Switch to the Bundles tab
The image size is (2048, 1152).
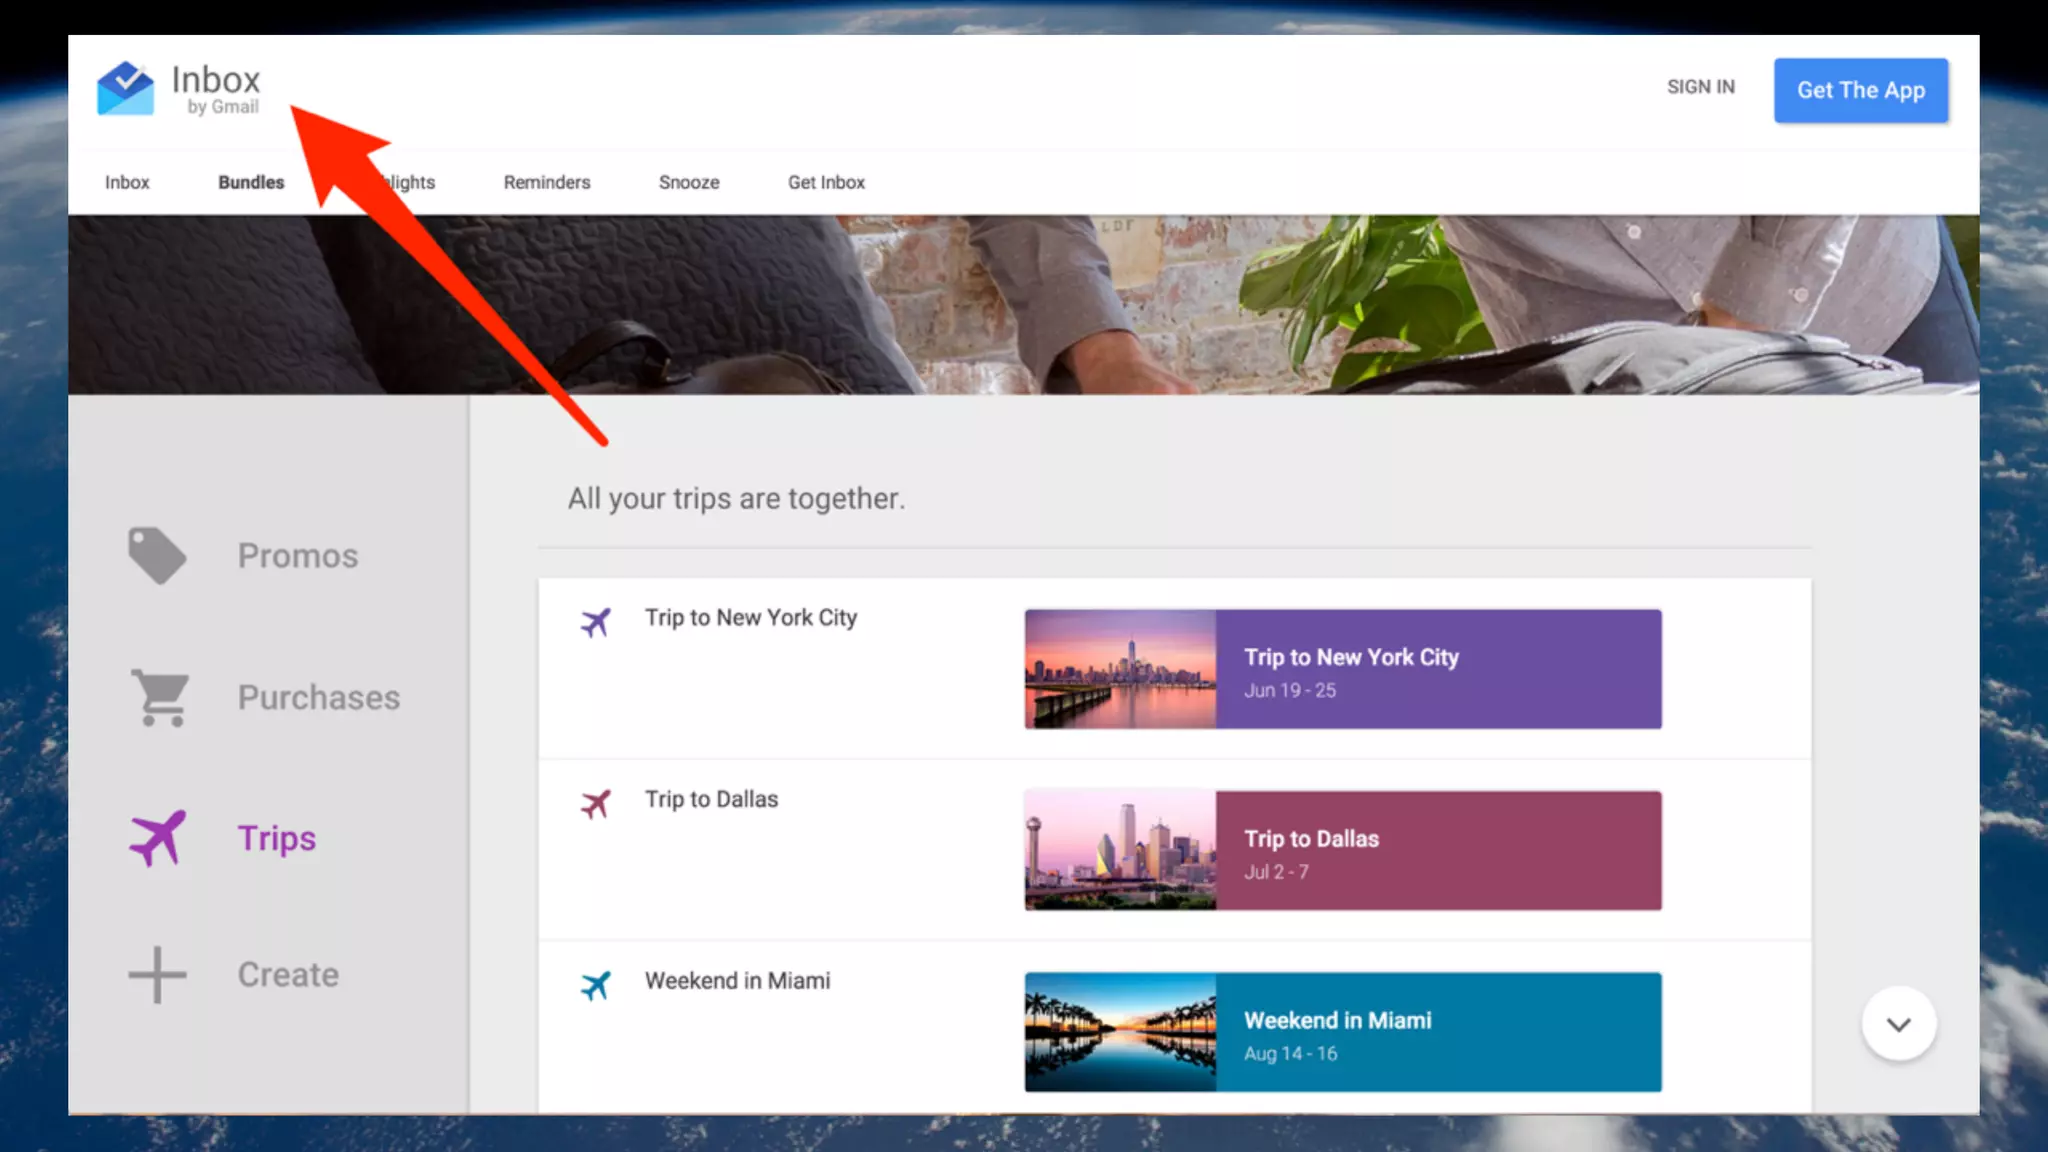click(x=251, y=182)
